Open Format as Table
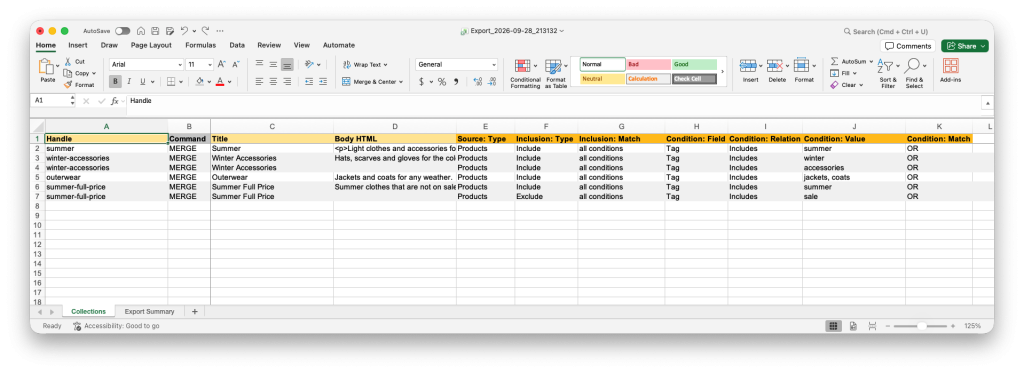 point(556,74)
